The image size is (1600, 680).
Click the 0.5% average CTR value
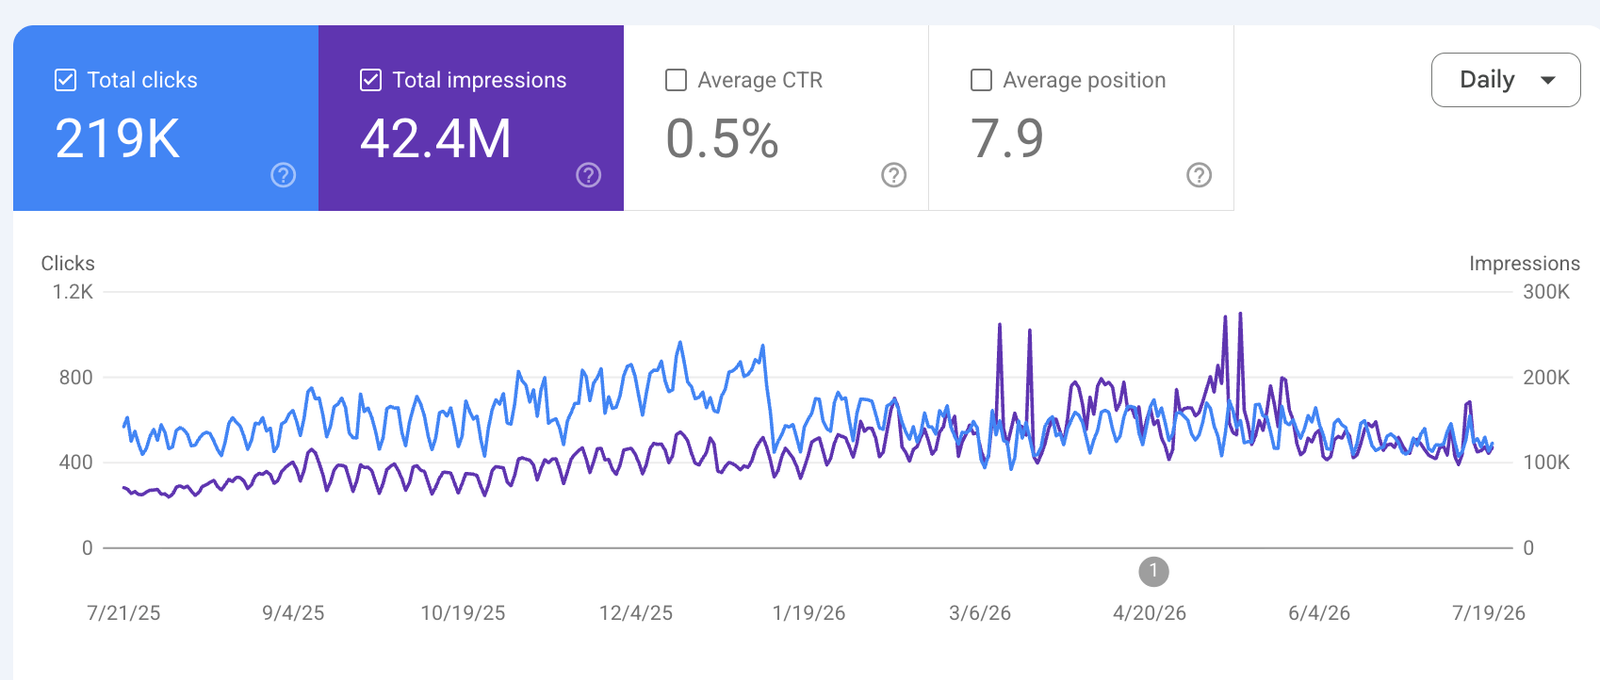tap(722, 138)
